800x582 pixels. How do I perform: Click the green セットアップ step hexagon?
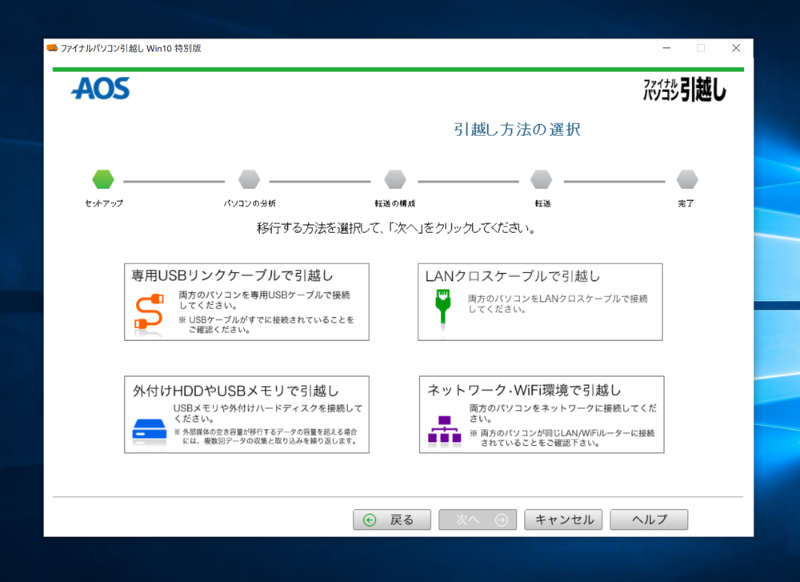coord(103,179)
